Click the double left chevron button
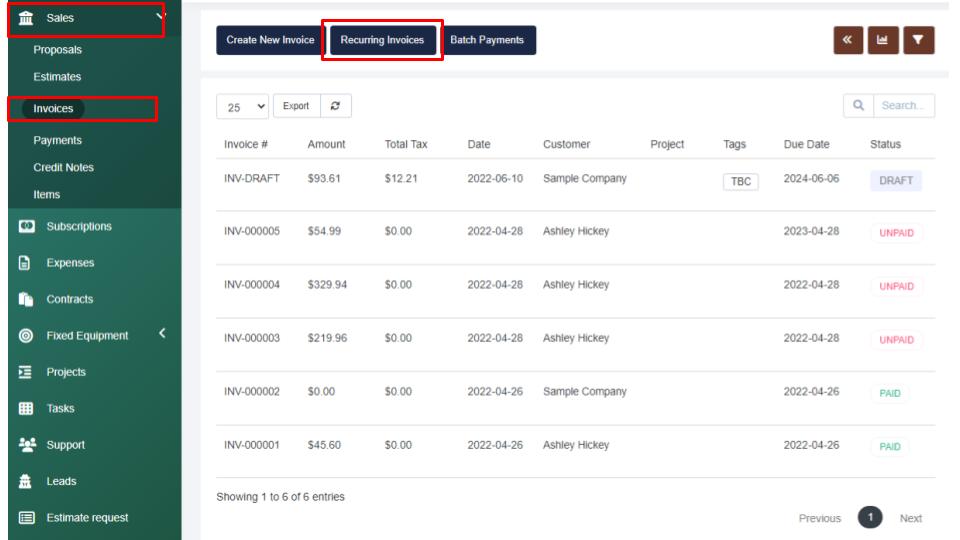This screenshot has height=540, width=960. click(847, 40)
